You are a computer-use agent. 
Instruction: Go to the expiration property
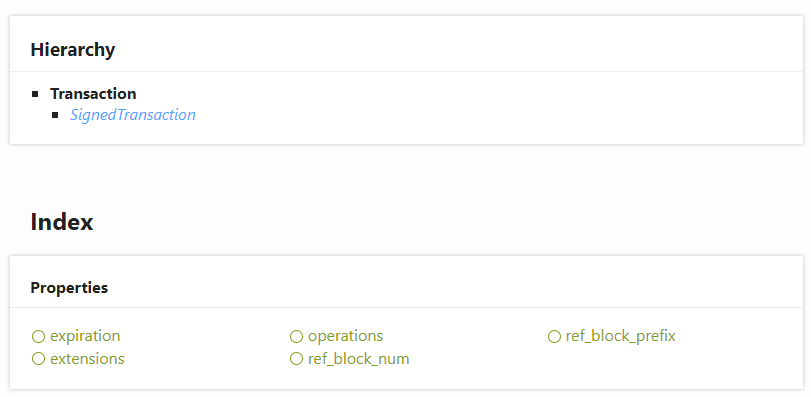pyautogui.click(x=85, y=336)
